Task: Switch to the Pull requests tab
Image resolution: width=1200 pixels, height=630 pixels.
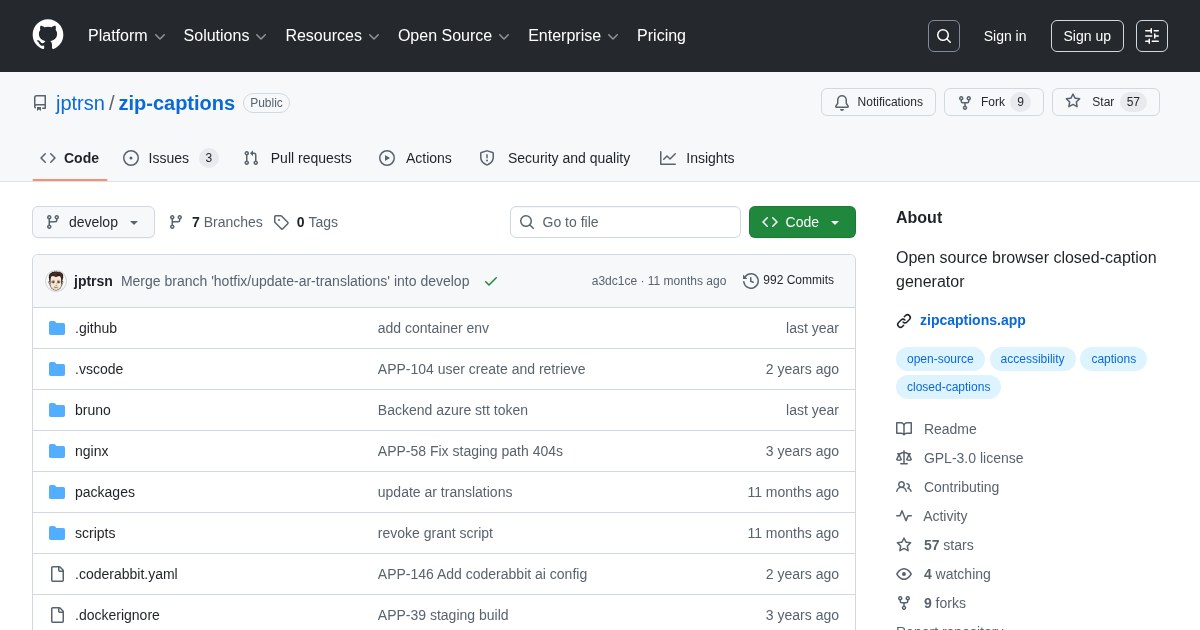Action: (297, 158)
